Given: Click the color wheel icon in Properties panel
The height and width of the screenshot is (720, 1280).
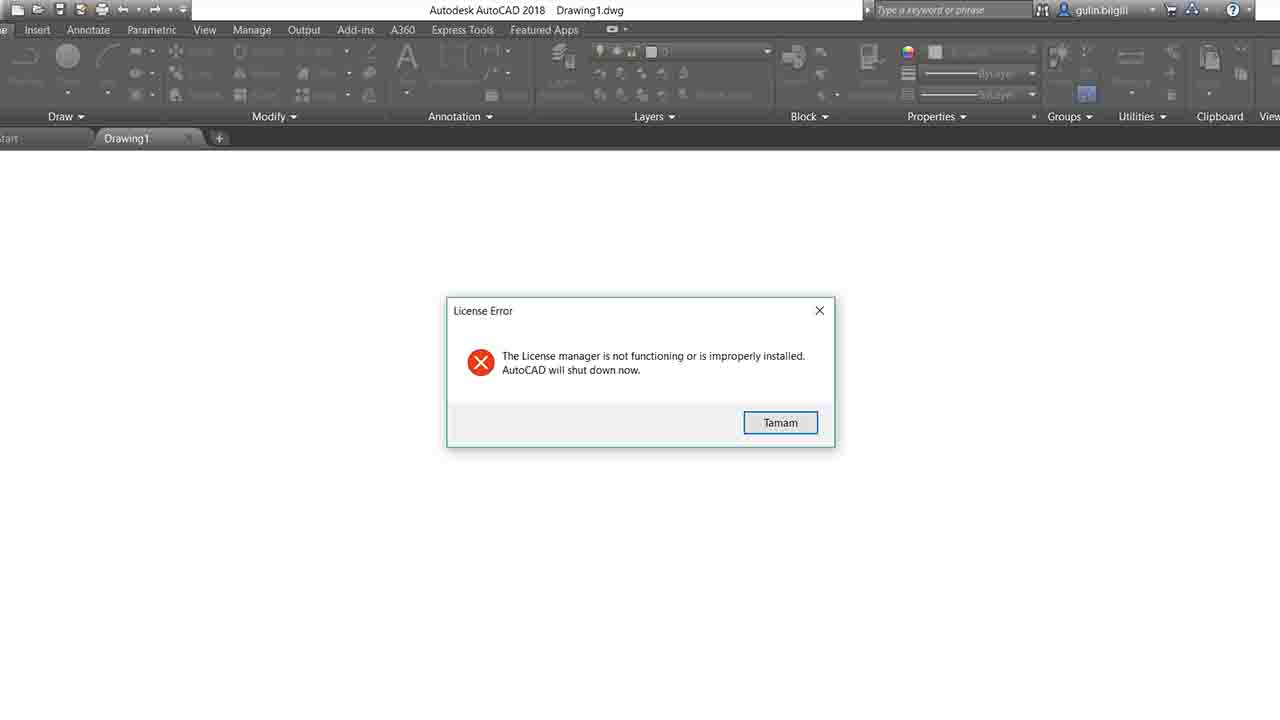Looking at the screenshot, I should tap(908, 52).
